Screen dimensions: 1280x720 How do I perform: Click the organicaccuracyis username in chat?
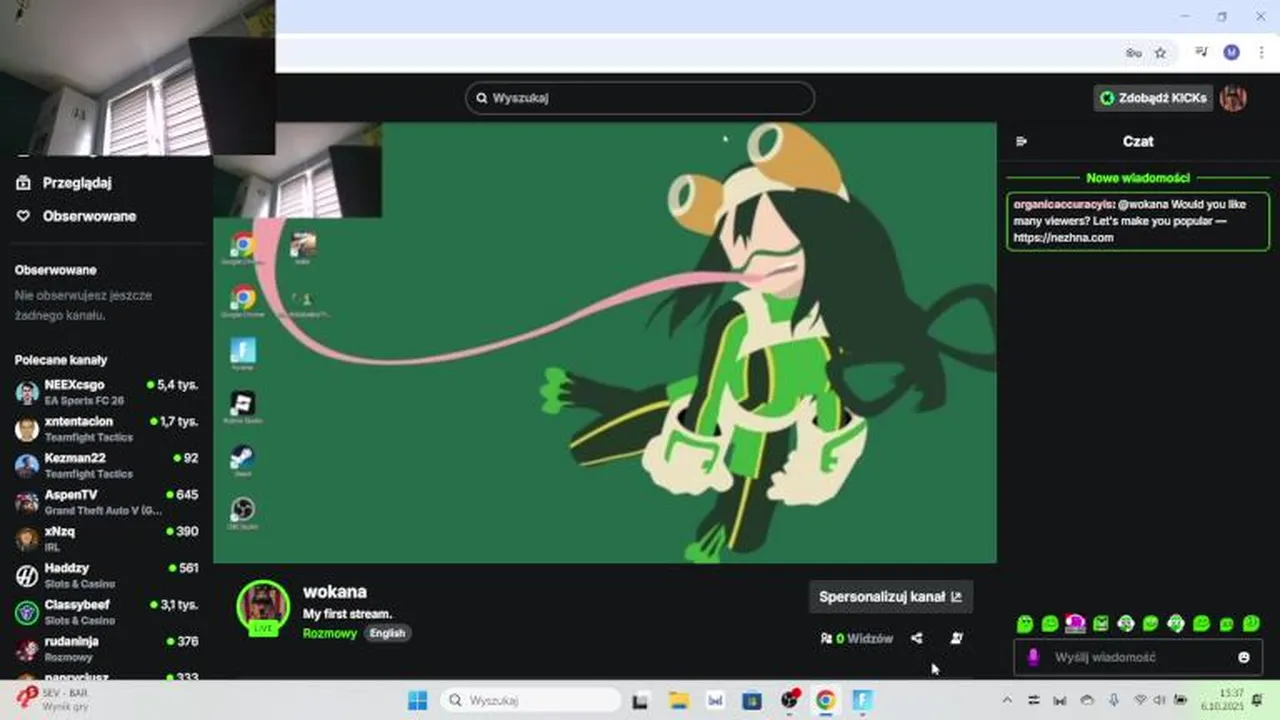(1065, 204)
